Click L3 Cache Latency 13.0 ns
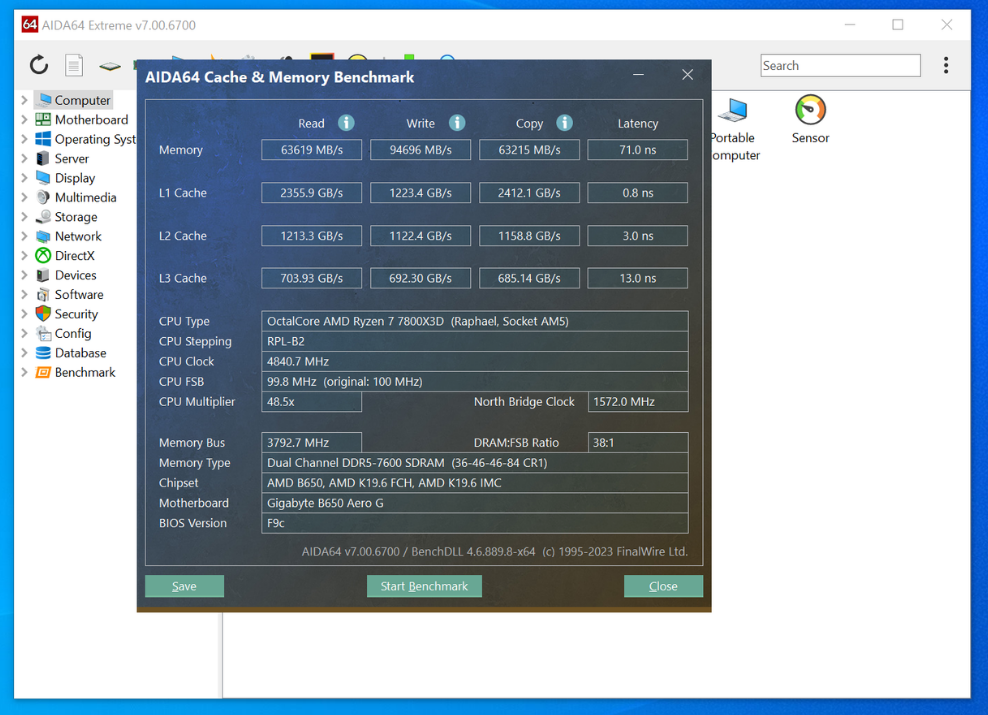988x715 pixels. click(x=638, y=278)
